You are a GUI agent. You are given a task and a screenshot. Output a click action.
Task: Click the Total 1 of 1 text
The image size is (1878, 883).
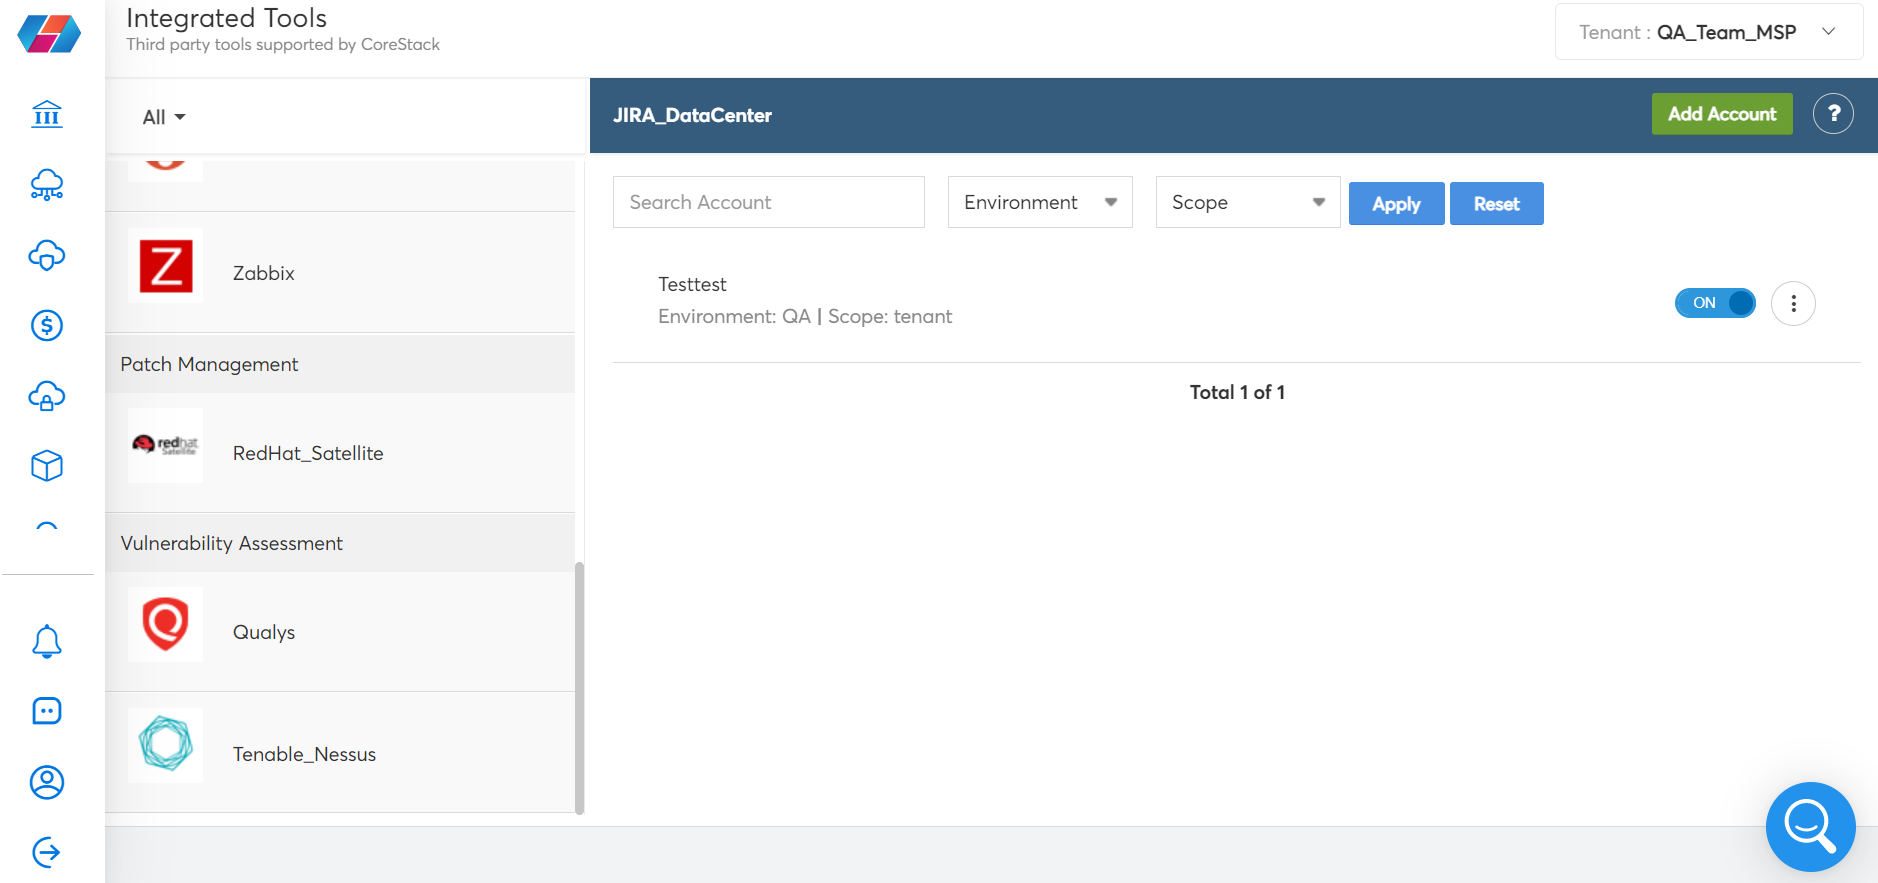coord(1237,392)
